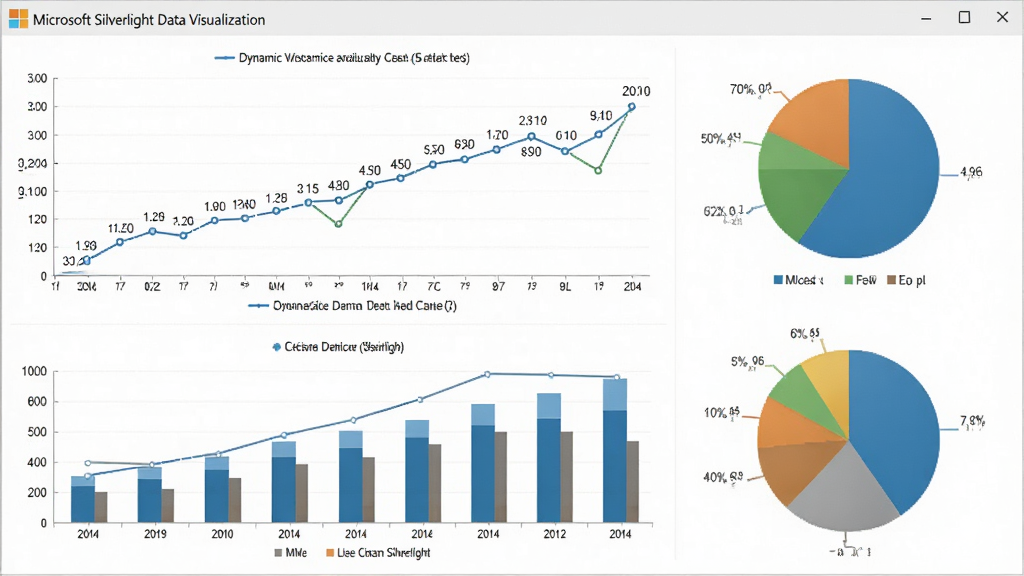The height and width of the screenshot is (576, 1024).
Task: Click the '9,100' y-axis label
Action: [x=32, y=191]
